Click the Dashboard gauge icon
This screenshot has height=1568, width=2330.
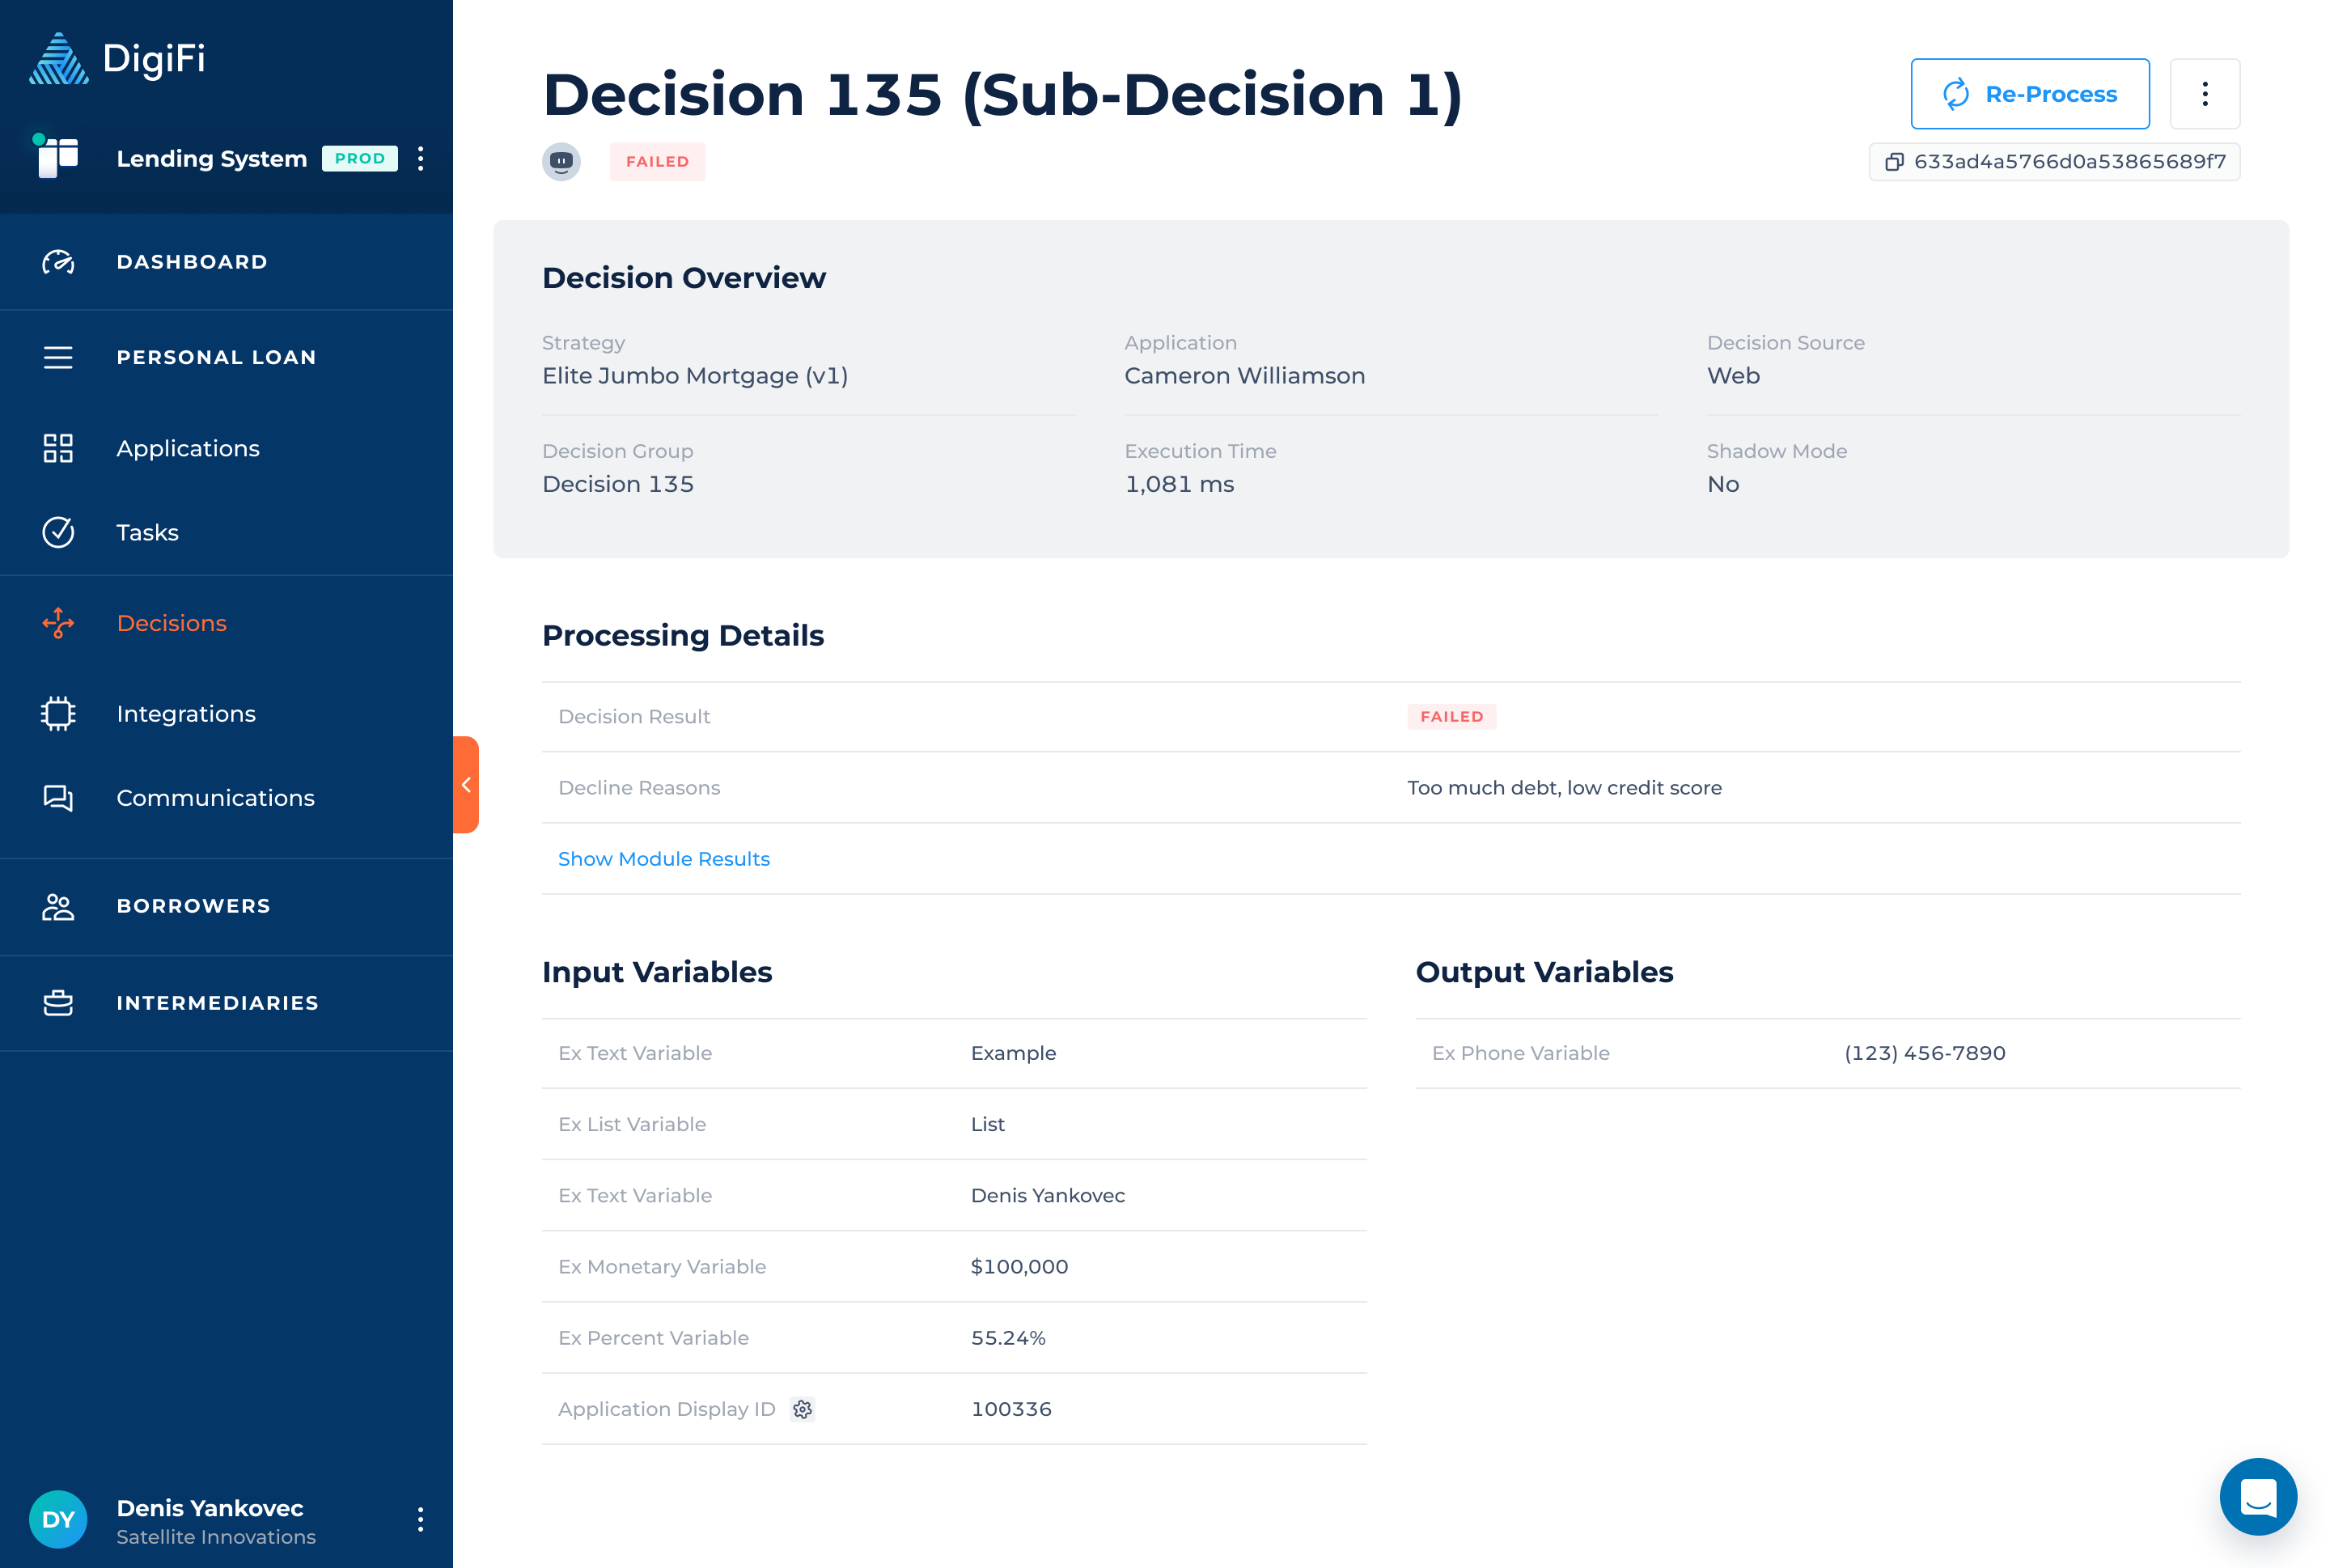[x=58, y=262]
